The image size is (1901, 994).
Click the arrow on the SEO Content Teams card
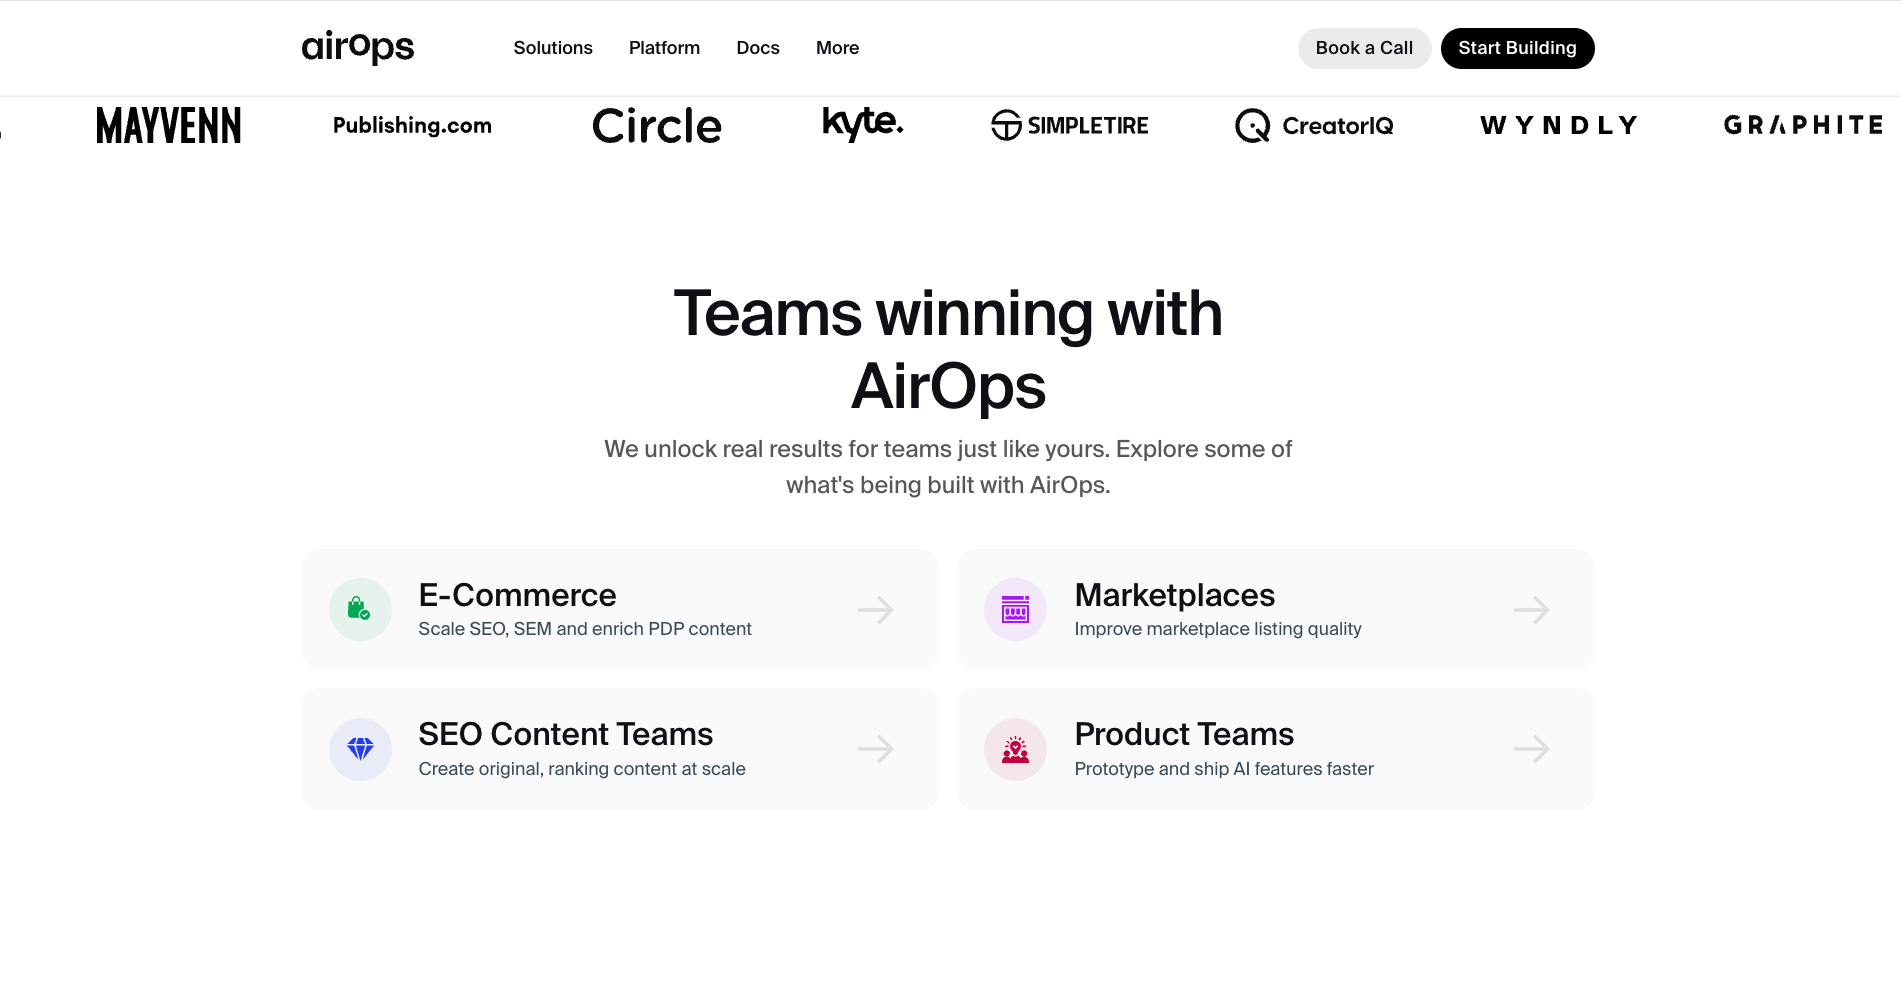point(875,749)
